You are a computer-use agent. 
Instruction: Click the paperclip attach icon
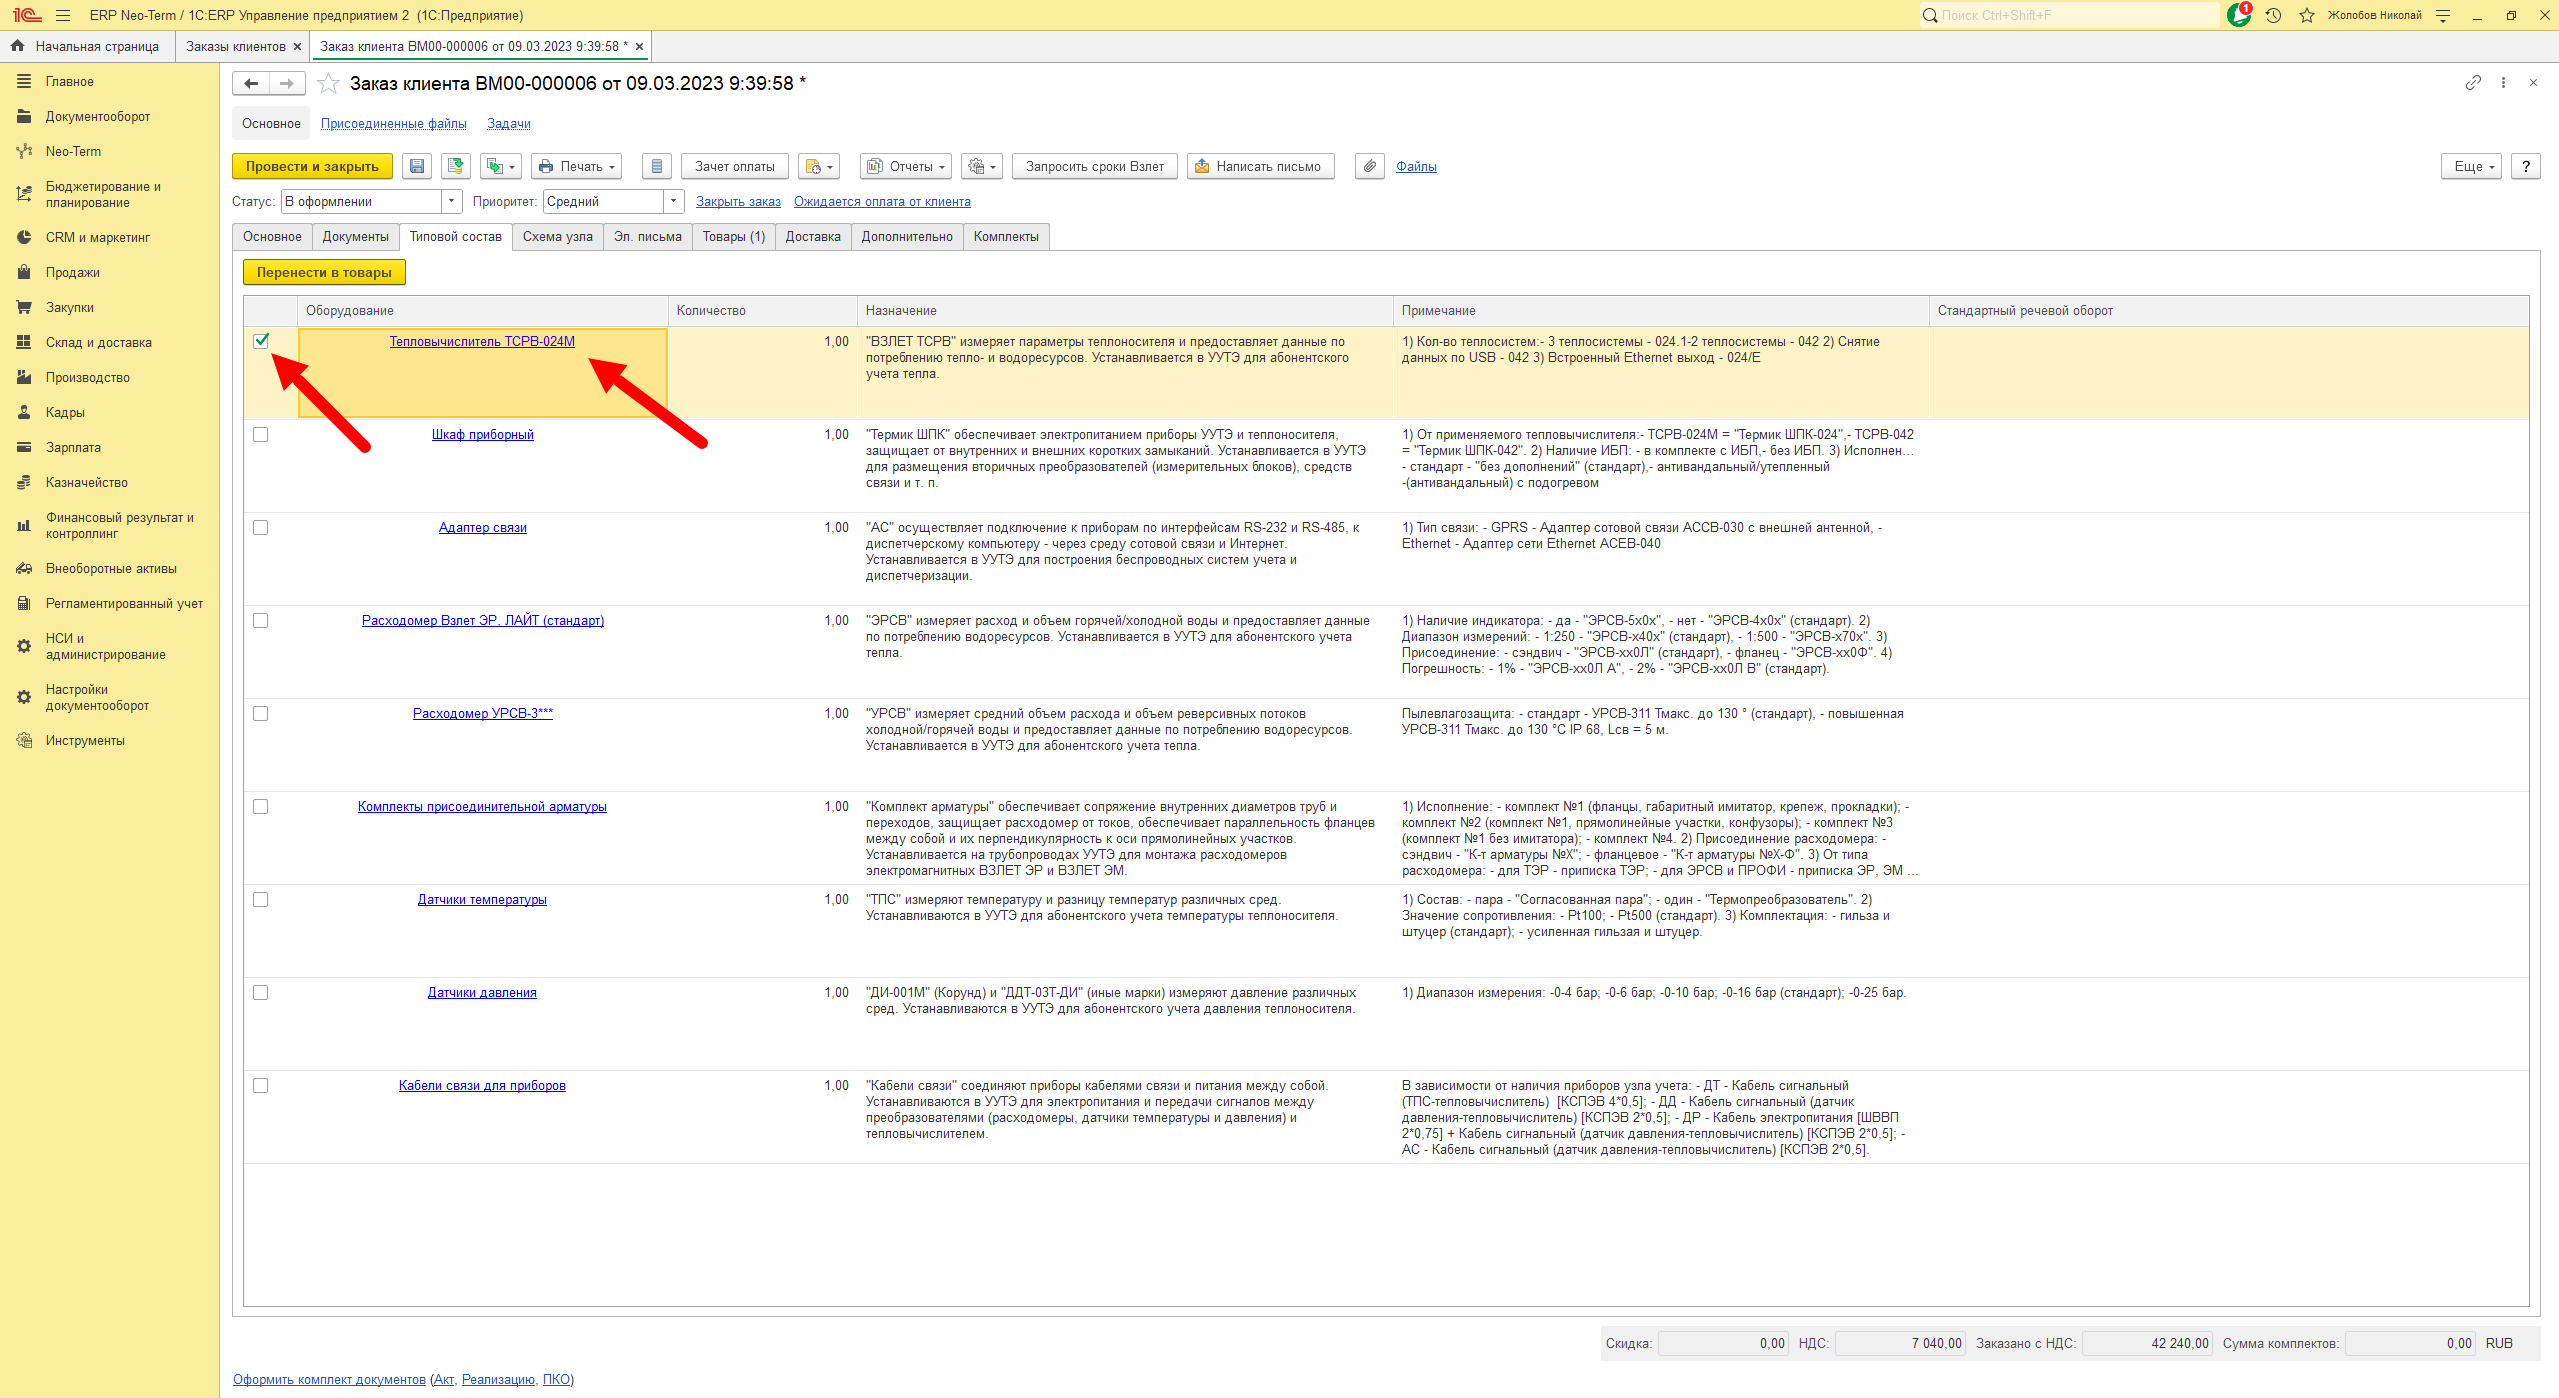tap(1370, 166)
